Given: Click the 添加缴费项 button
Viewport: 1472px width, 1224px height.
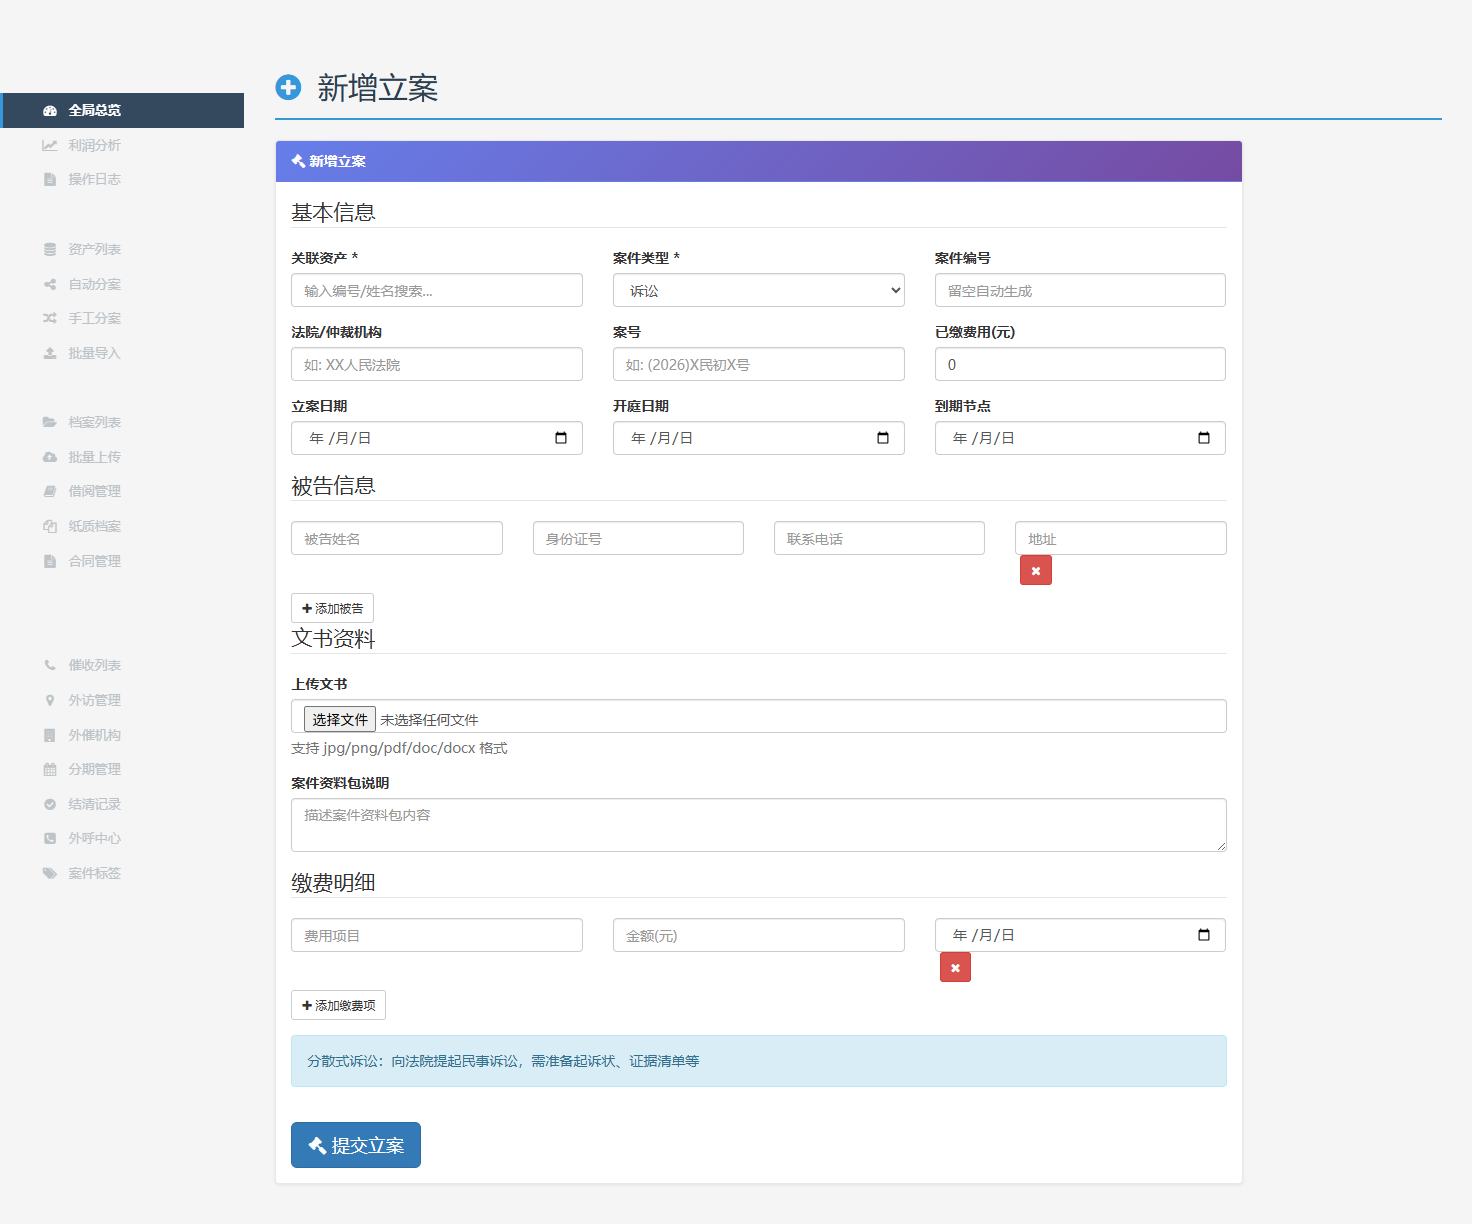Looking at the screenshot, I should [338, 1005].
